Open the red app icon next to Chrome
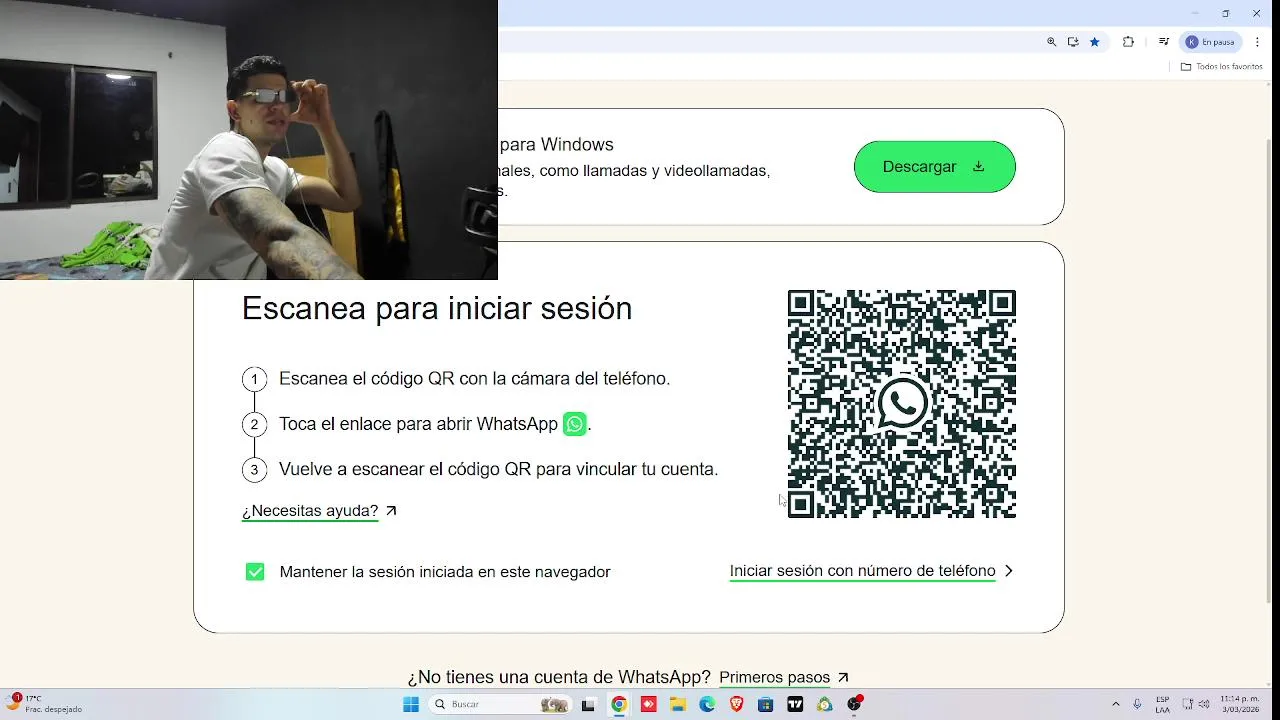Screen dimensions: 1280x720 click(x=648, y=704)
